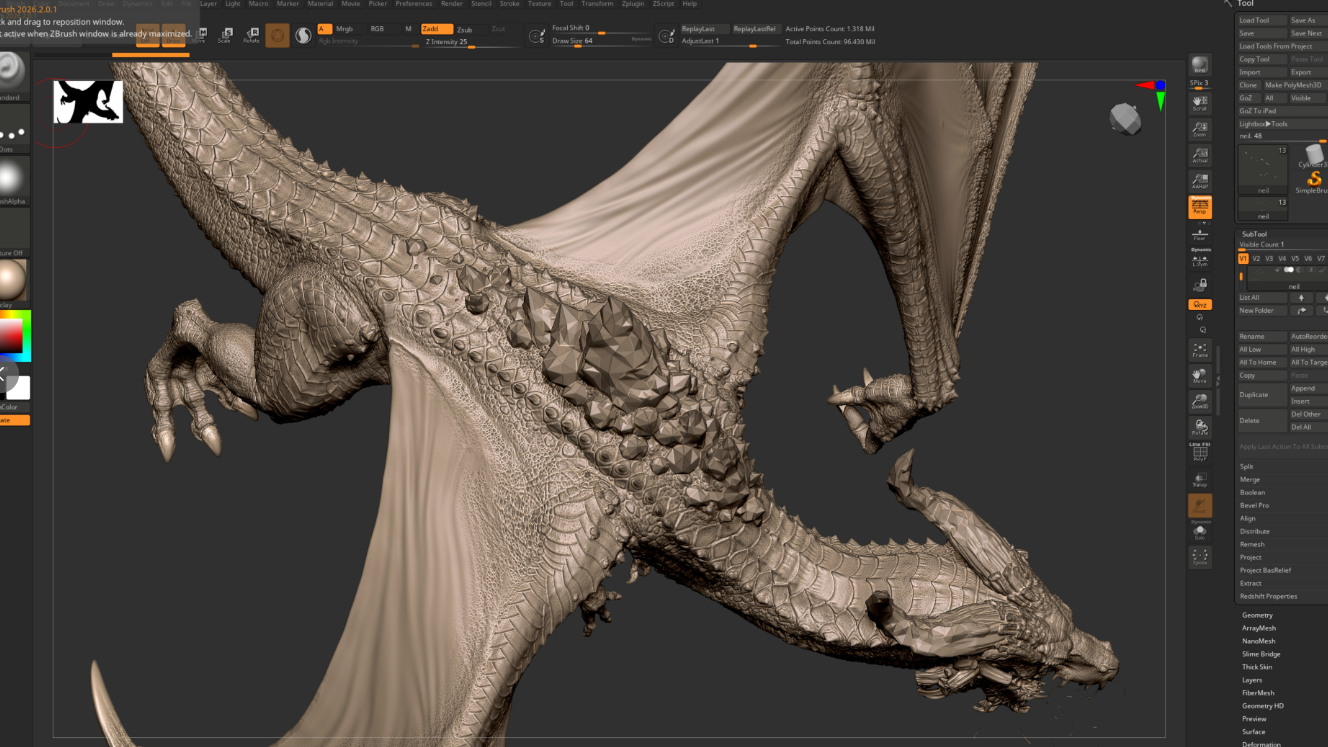
Task: Open the main color picker square
Action: (13, 336)
